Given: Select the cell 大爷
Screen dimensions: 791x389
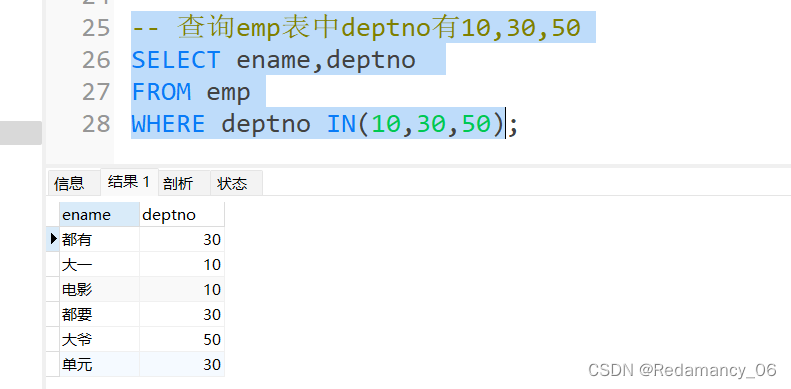Looking at the screenshot, I should click(99, 339).
